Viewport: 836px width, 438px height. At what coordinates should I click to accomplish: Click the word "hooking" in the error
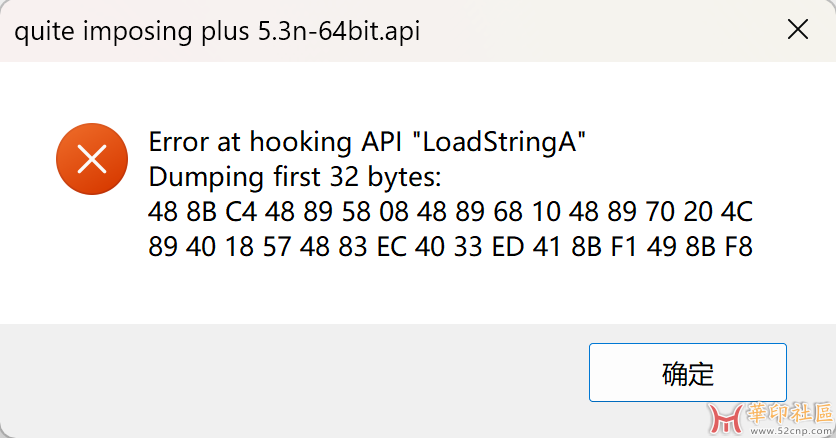290,142
